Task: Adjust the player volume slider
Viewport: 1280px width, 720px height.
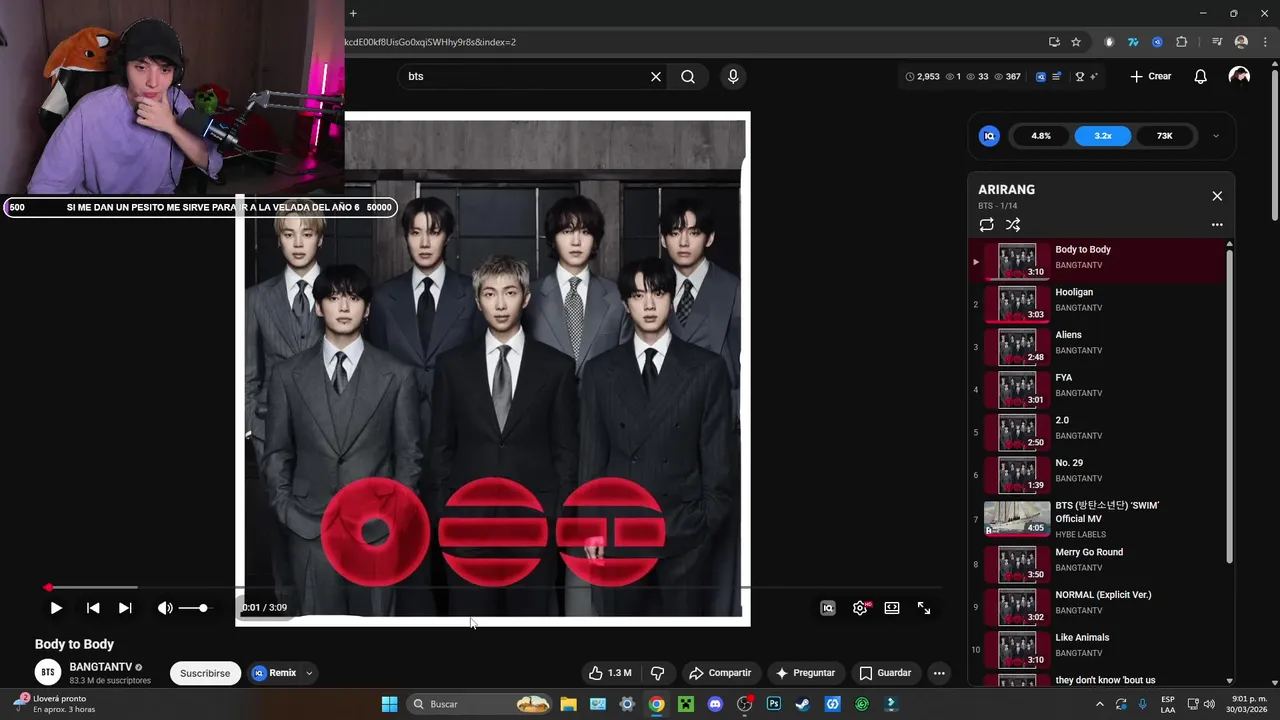Action: 195,608
